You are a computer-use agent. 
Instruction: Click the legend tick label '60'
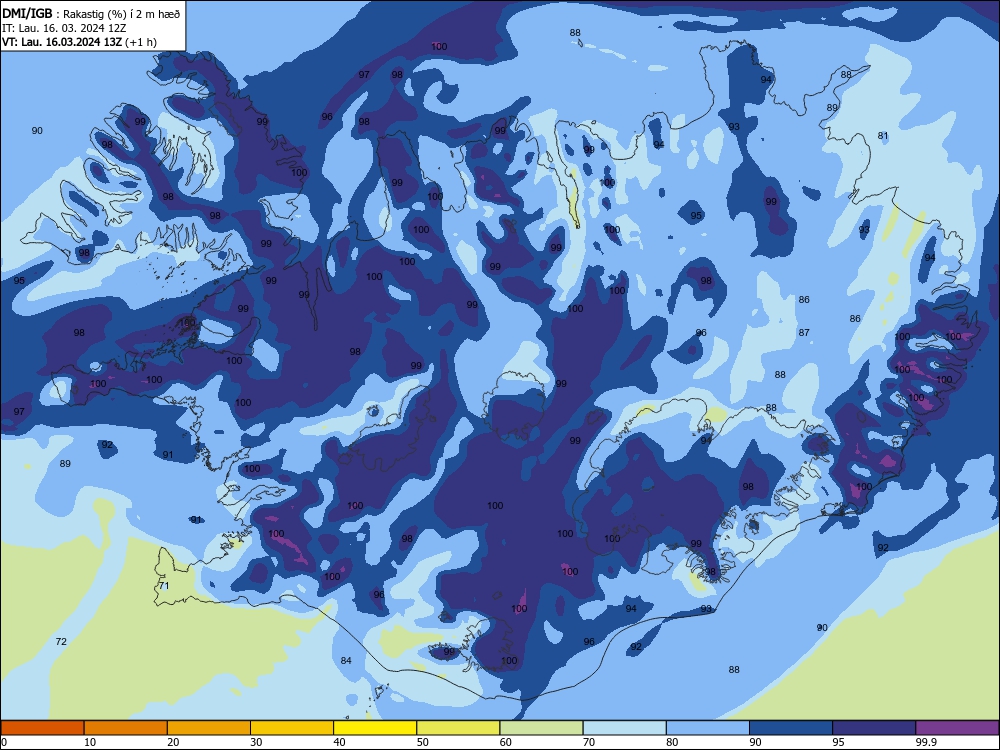click(506, 742)
